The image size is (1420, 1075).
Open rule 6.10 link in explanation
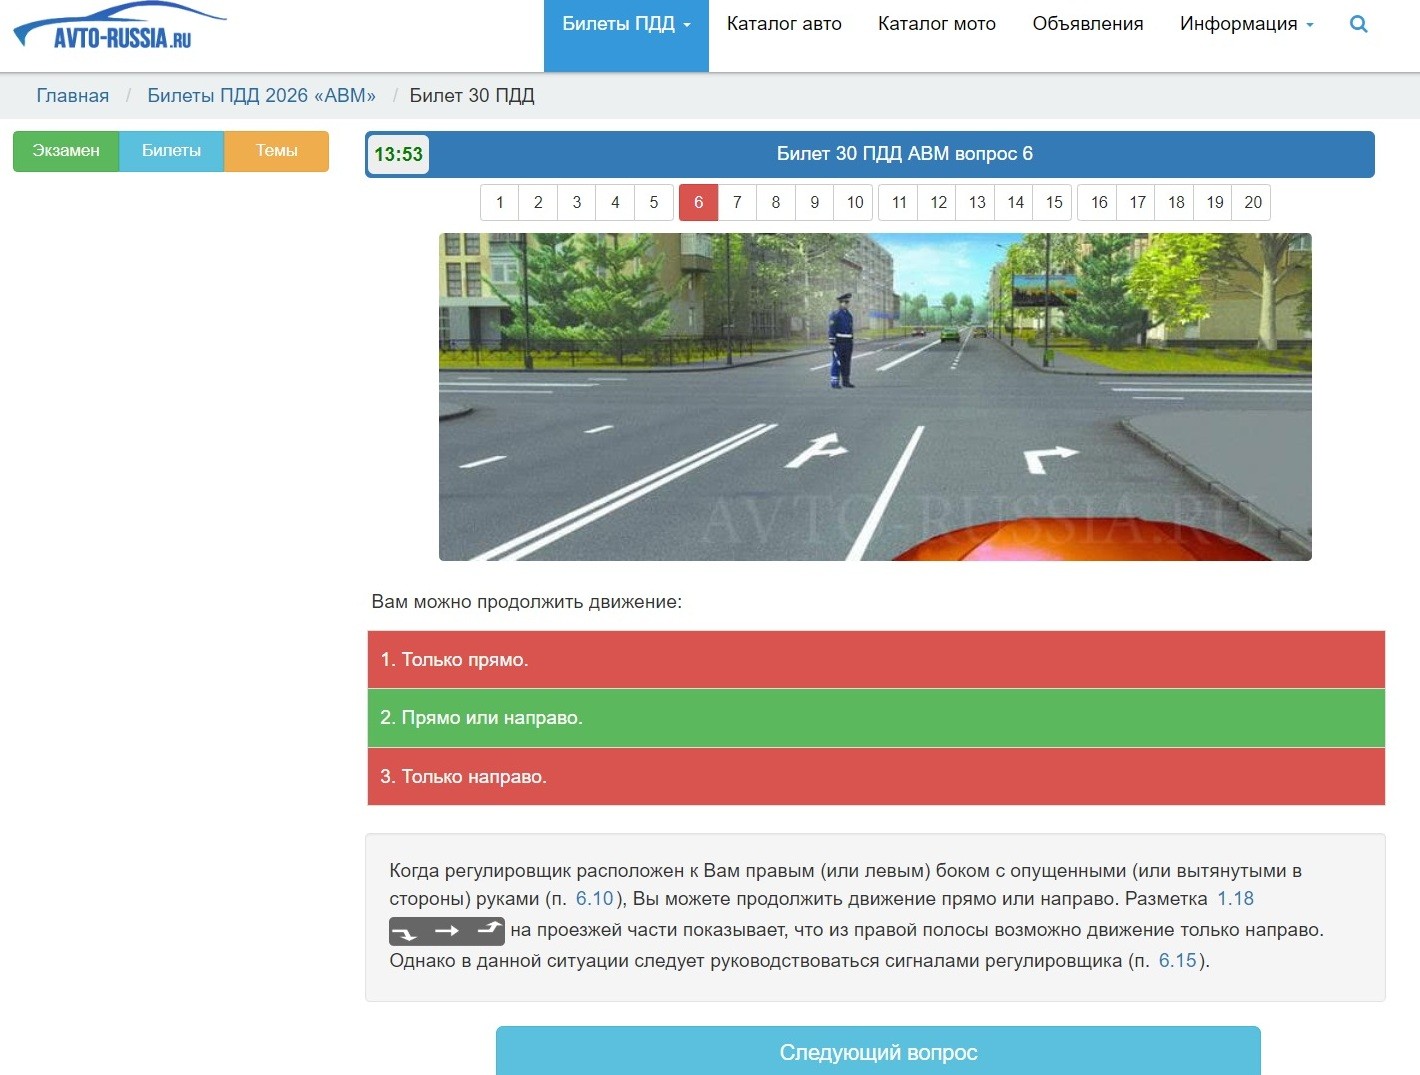pyautogui.click(x=594, y=899)
